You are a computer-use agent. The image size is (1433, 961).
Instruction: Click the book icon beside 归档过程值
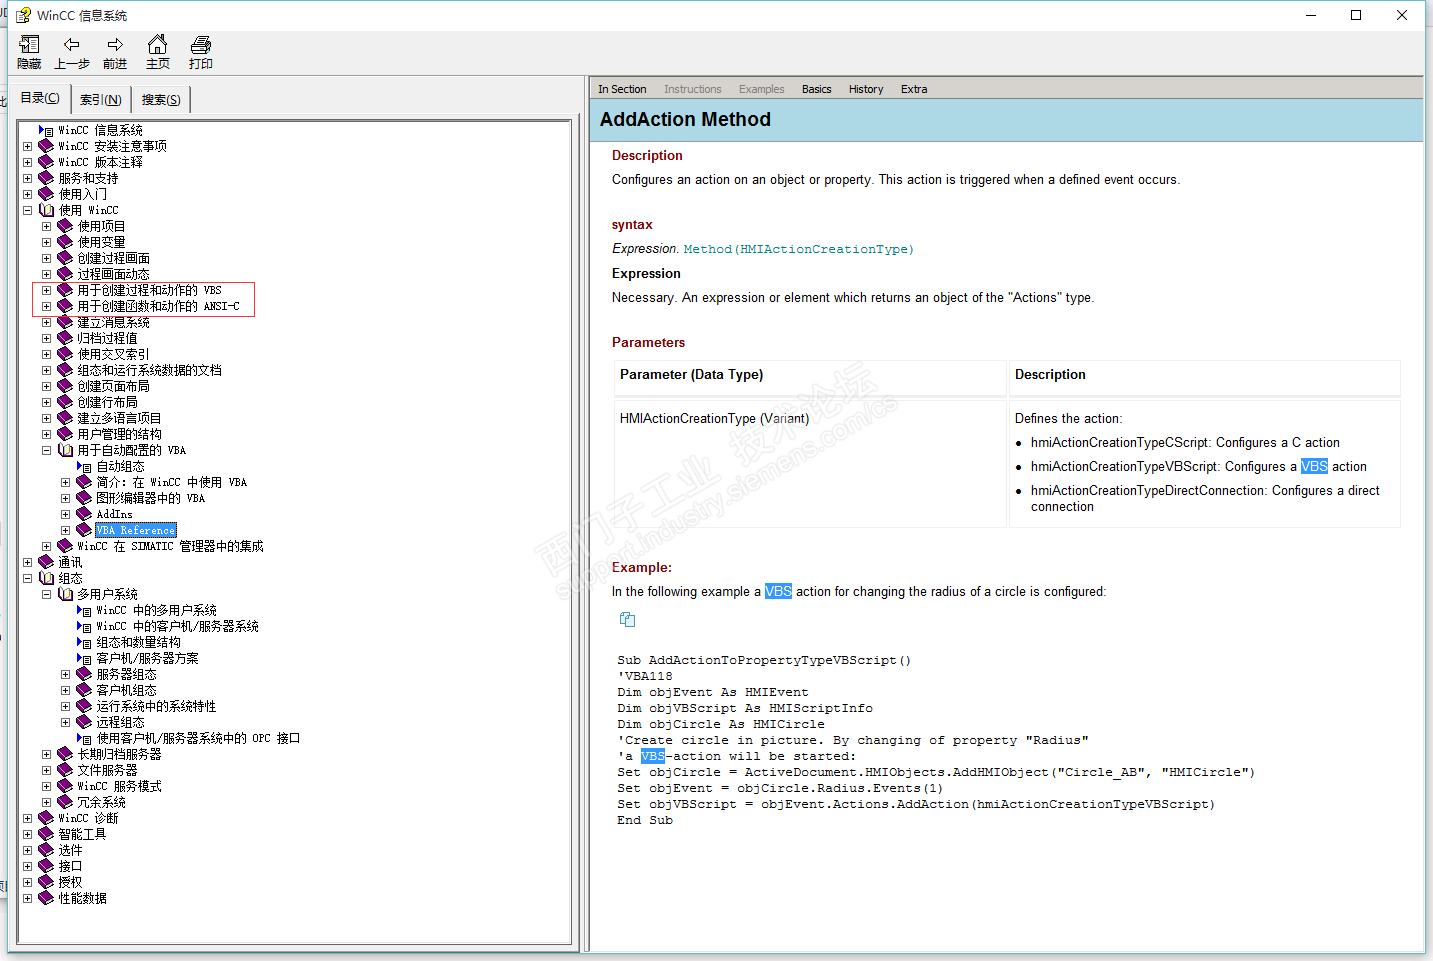pyautogui.click(x=65, y=338)
